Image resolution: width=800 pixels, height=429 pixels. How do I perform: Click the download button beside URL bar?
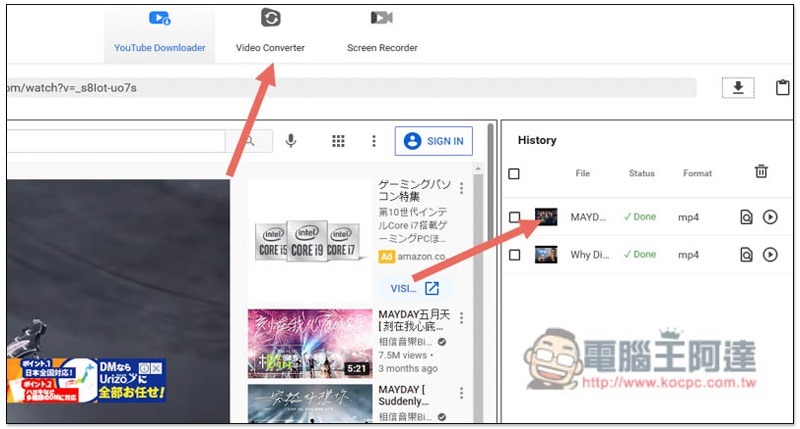[x=738, y=88]
